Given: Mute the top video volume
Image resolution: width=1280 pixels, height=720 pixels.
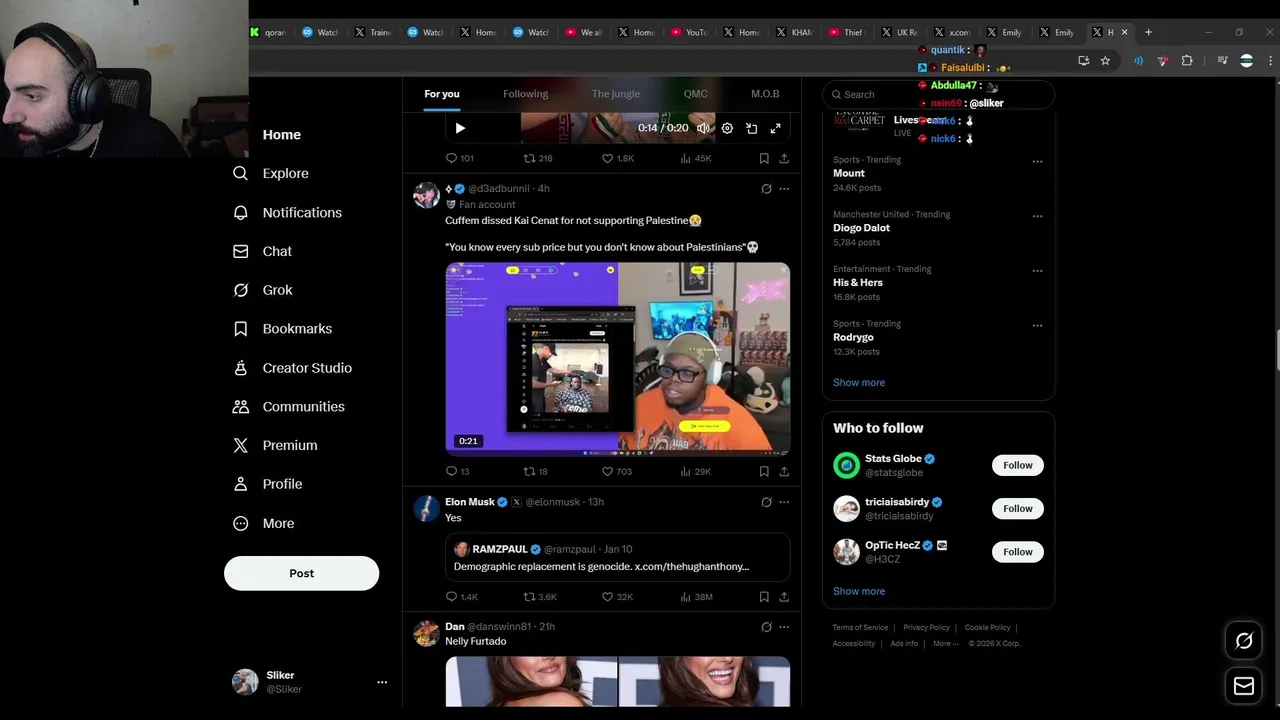Looking at the screenshot, I should point(704,128).
